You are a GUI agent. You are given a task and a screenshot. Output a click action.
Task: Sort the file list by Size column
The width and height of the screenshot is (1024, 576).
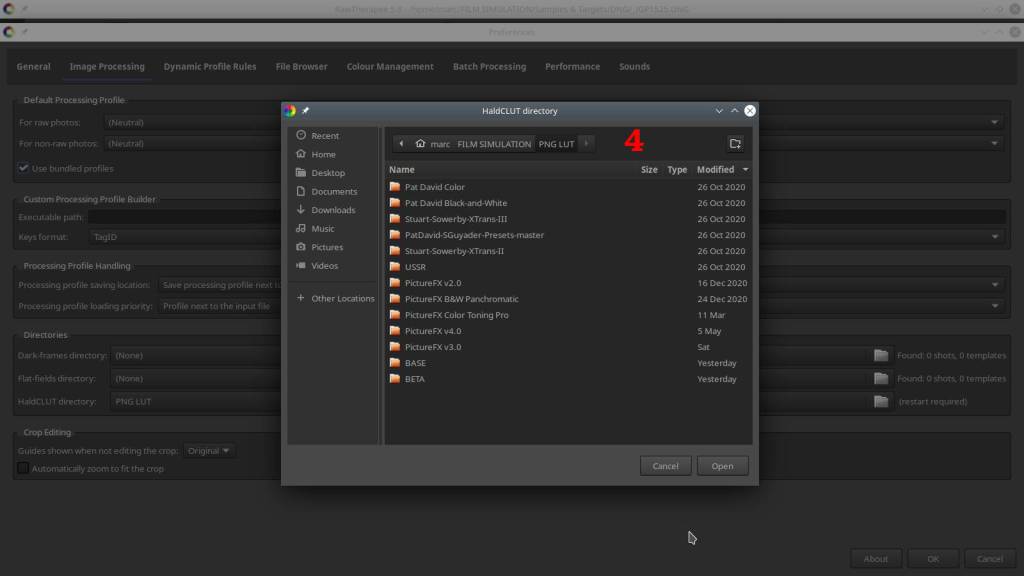pos(649,169)
